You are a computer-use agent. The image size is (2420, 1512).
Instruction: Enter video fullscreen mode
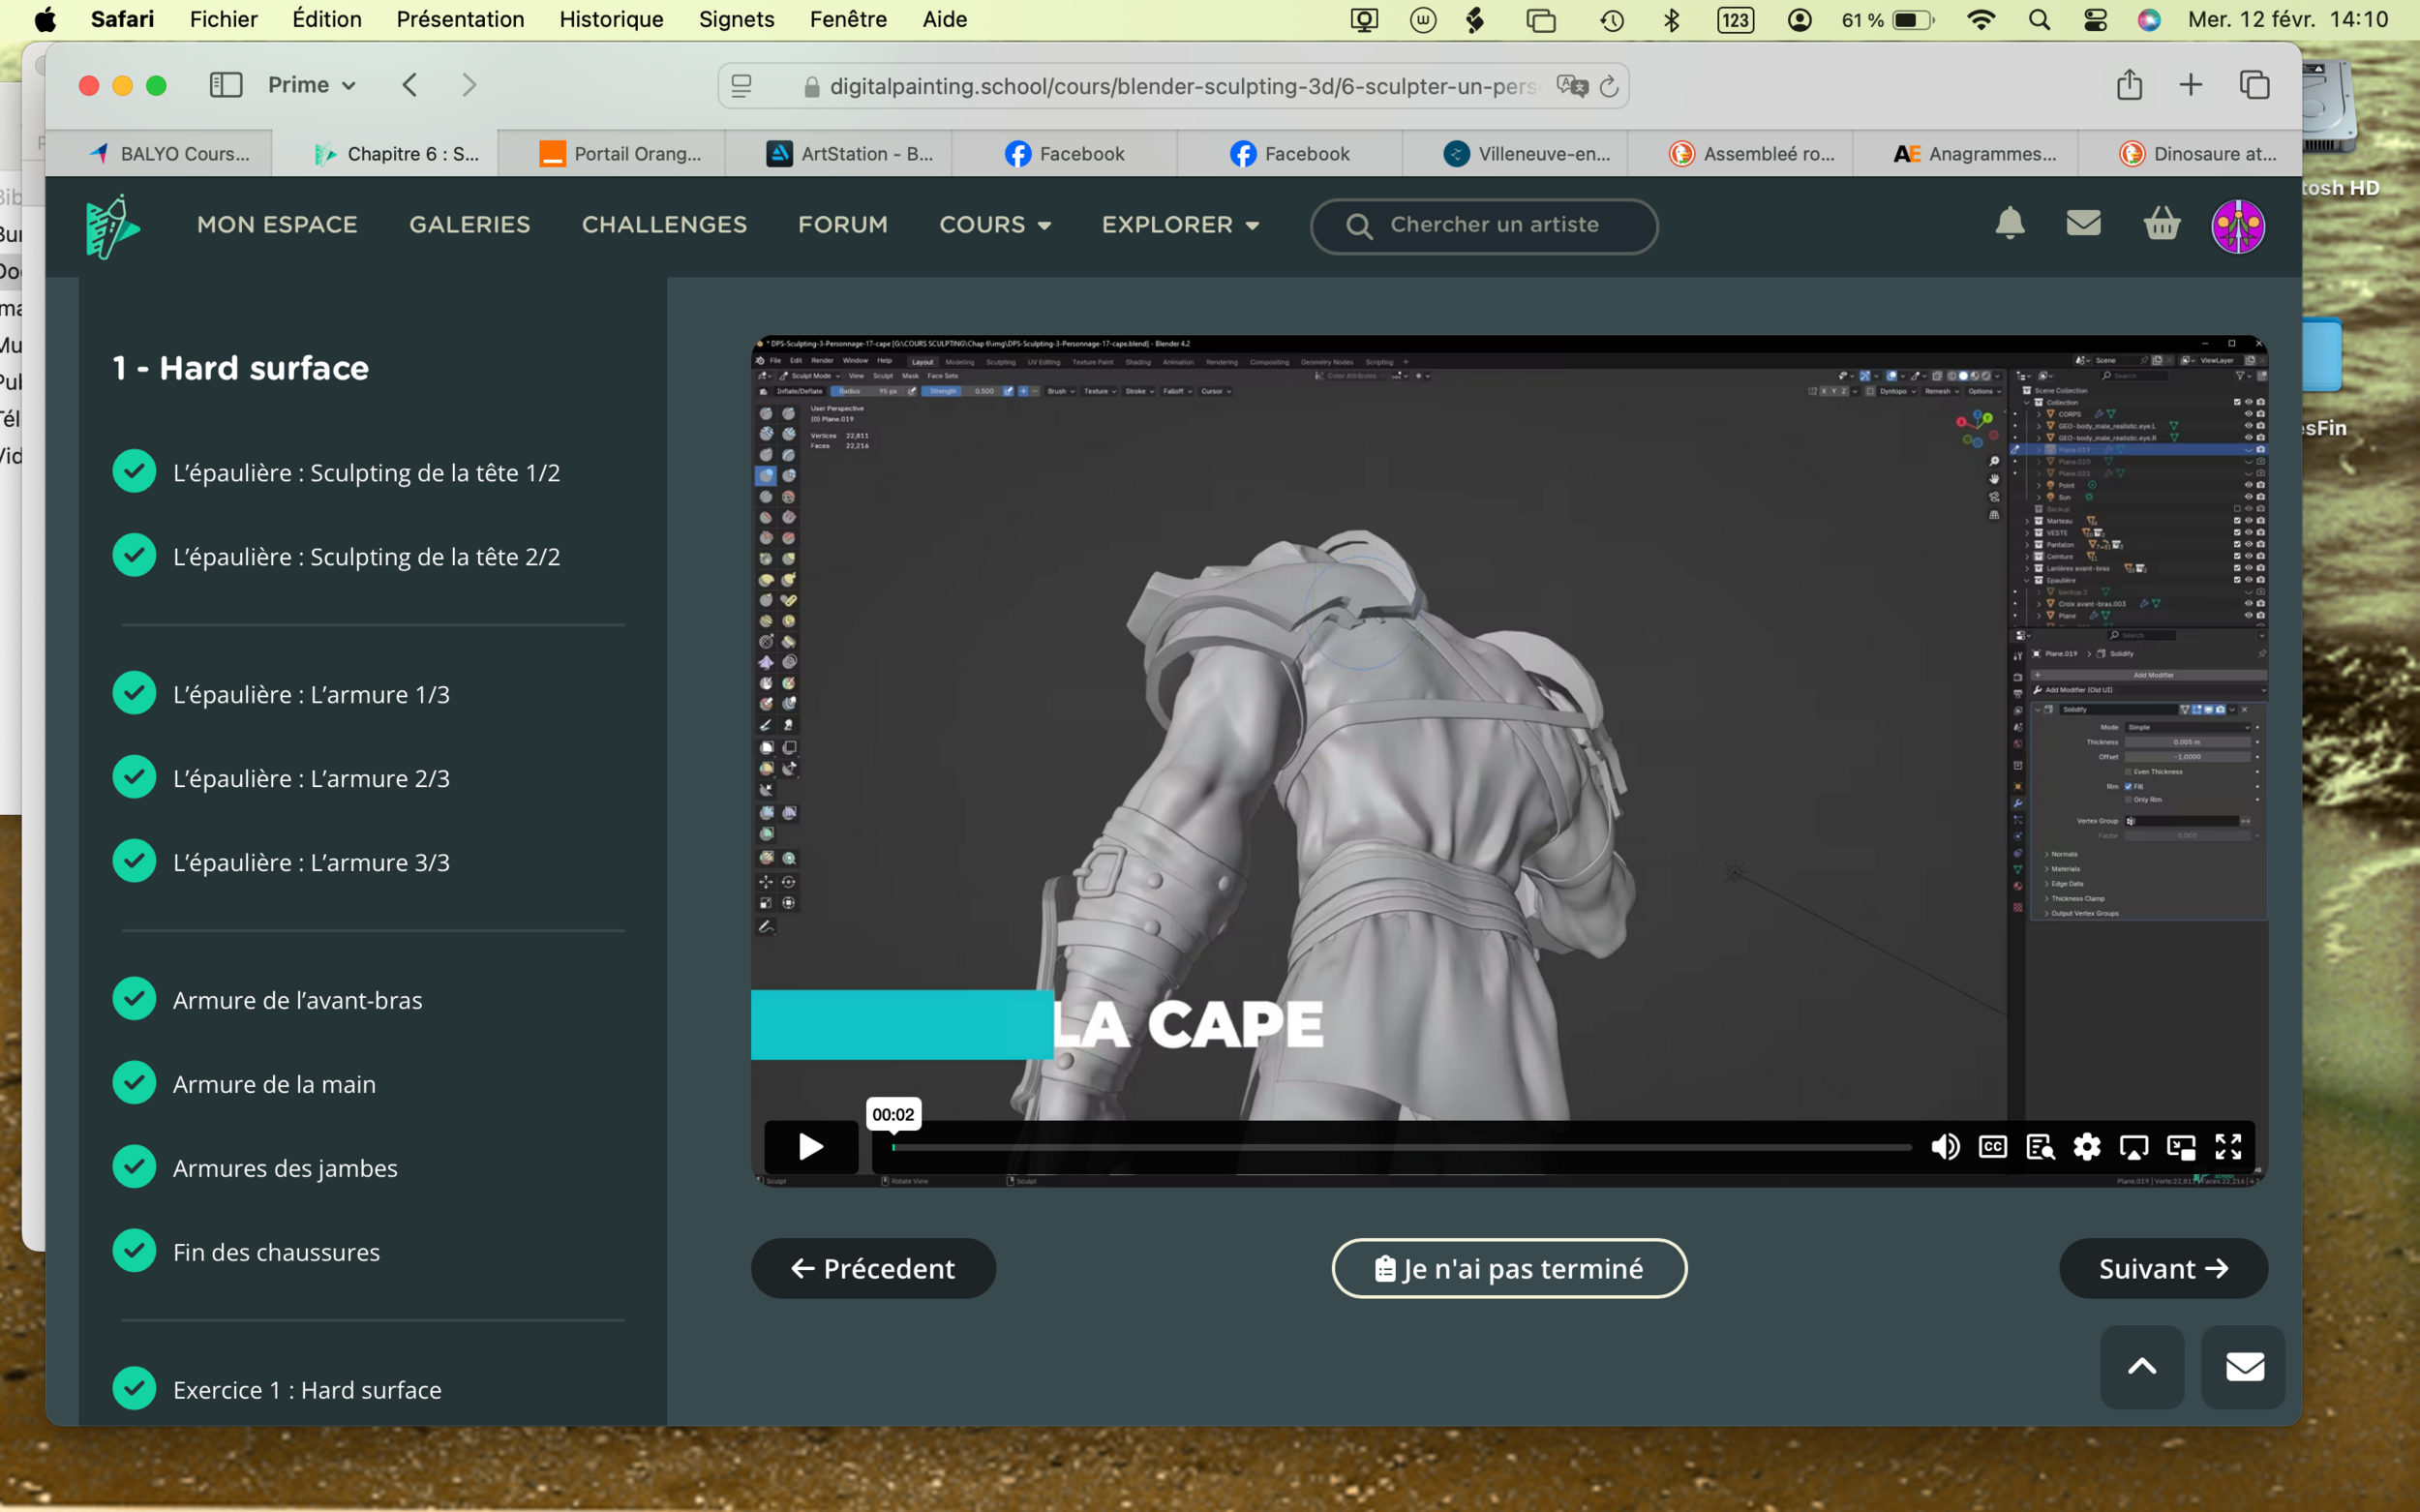coord(2228,1146)
